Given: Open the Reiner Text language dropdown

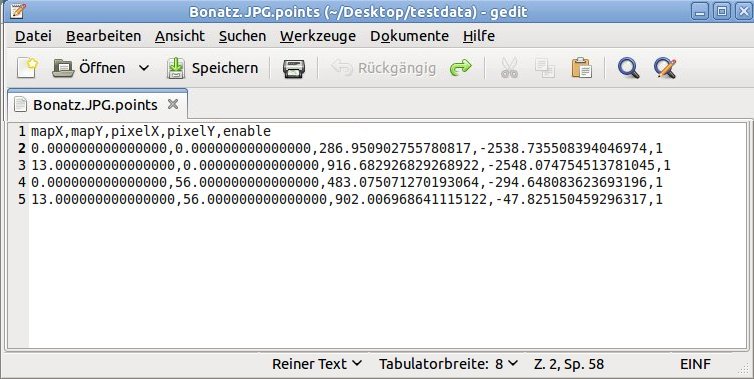Looking at the screenshot, I should point(317,364).
